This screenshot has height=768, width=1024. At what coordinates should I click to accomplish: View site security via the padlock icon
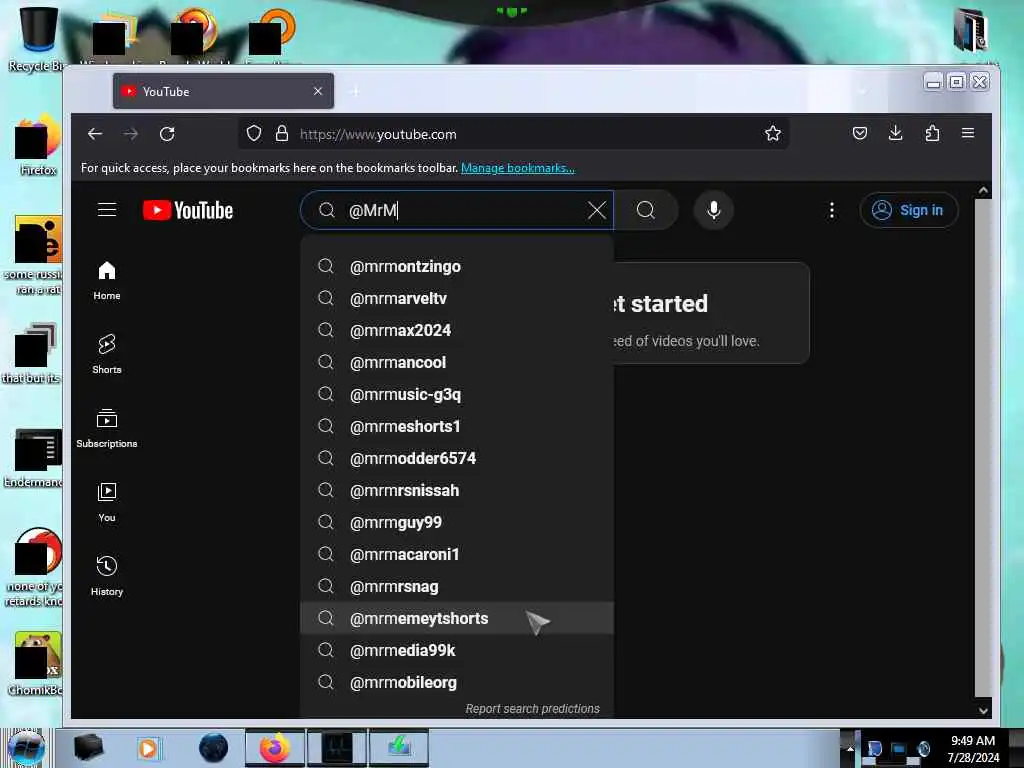click(x=281, y=134)
